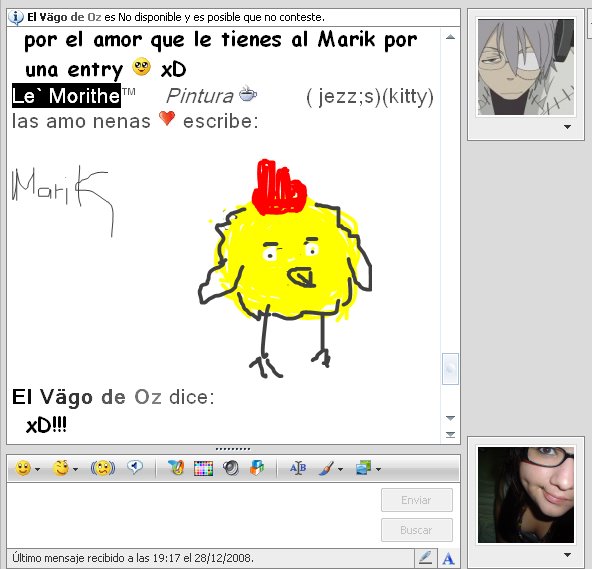Open the MSN activities butterfly icon
The image size is (592, 569).
click(x=176, y=468)
